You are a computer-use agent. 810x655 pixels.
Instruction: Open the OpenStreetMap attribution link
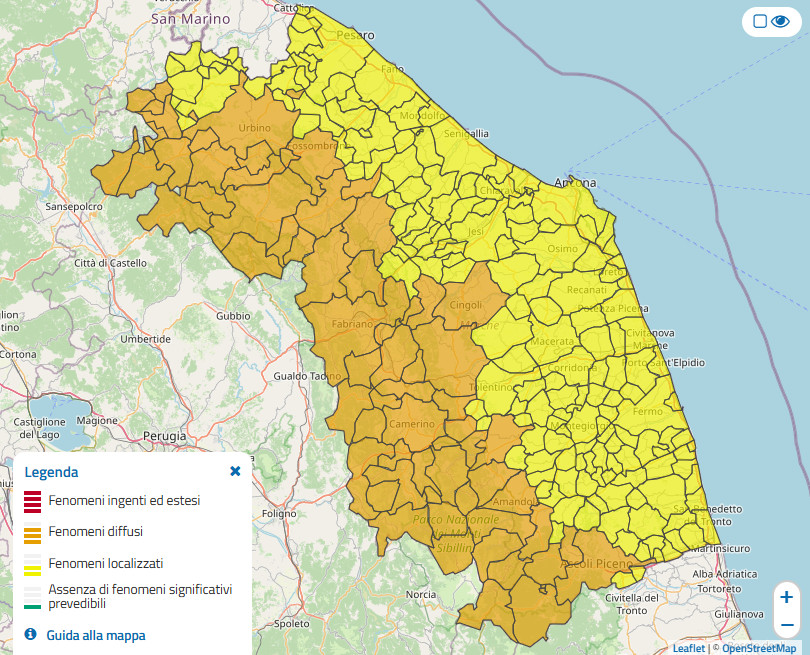click(759, 648)
